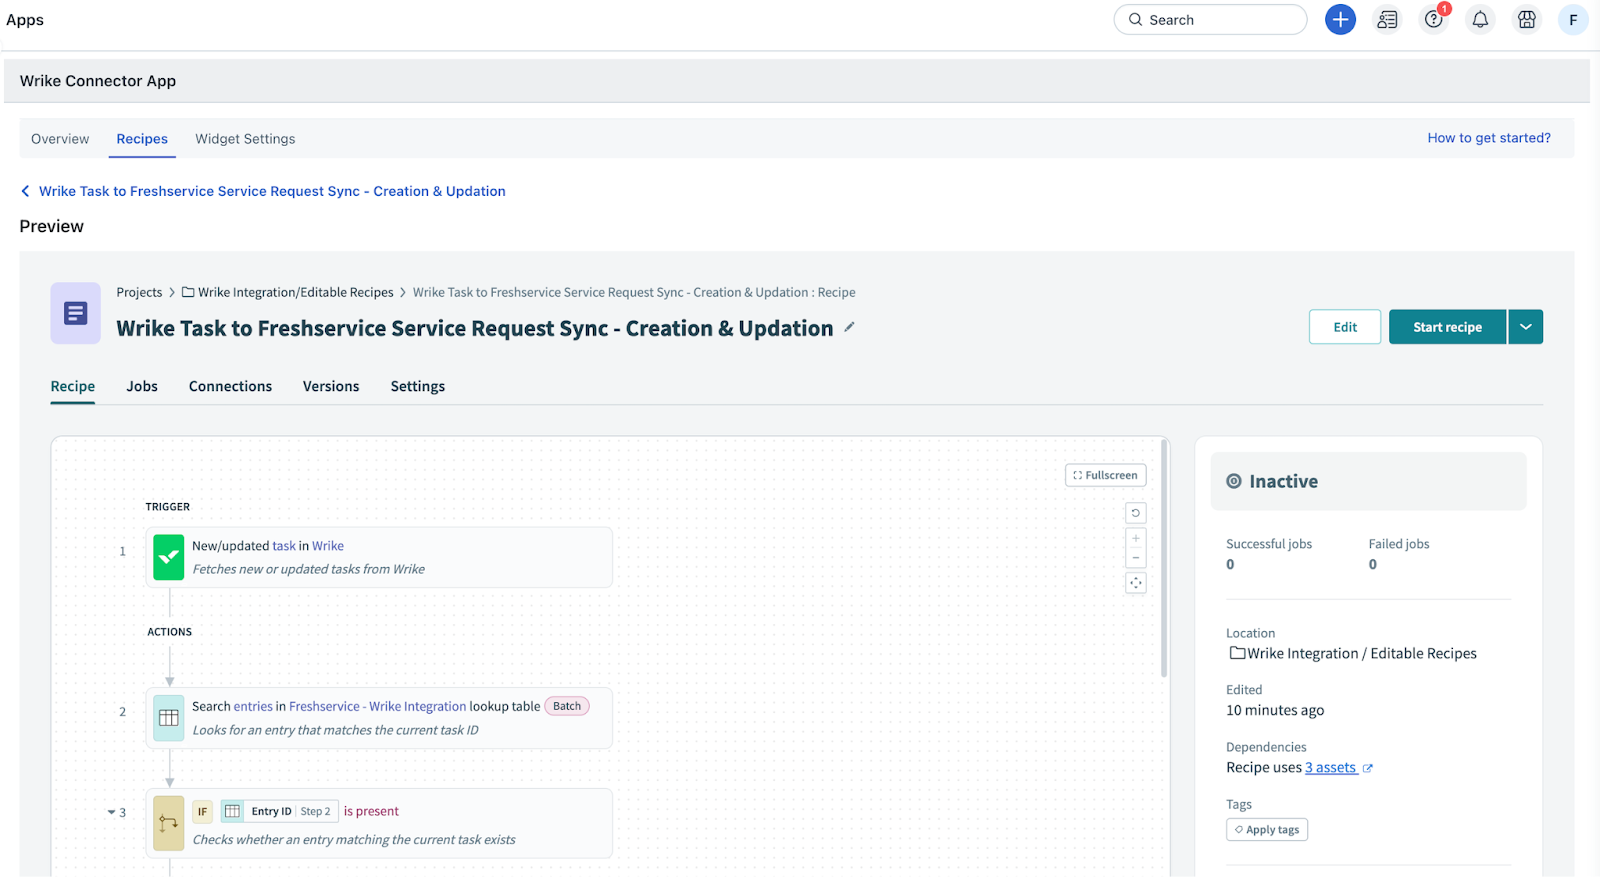This screenshot has width=1600, height=877.
Task: Click the entries link in step 2
Action: point(253,706)
